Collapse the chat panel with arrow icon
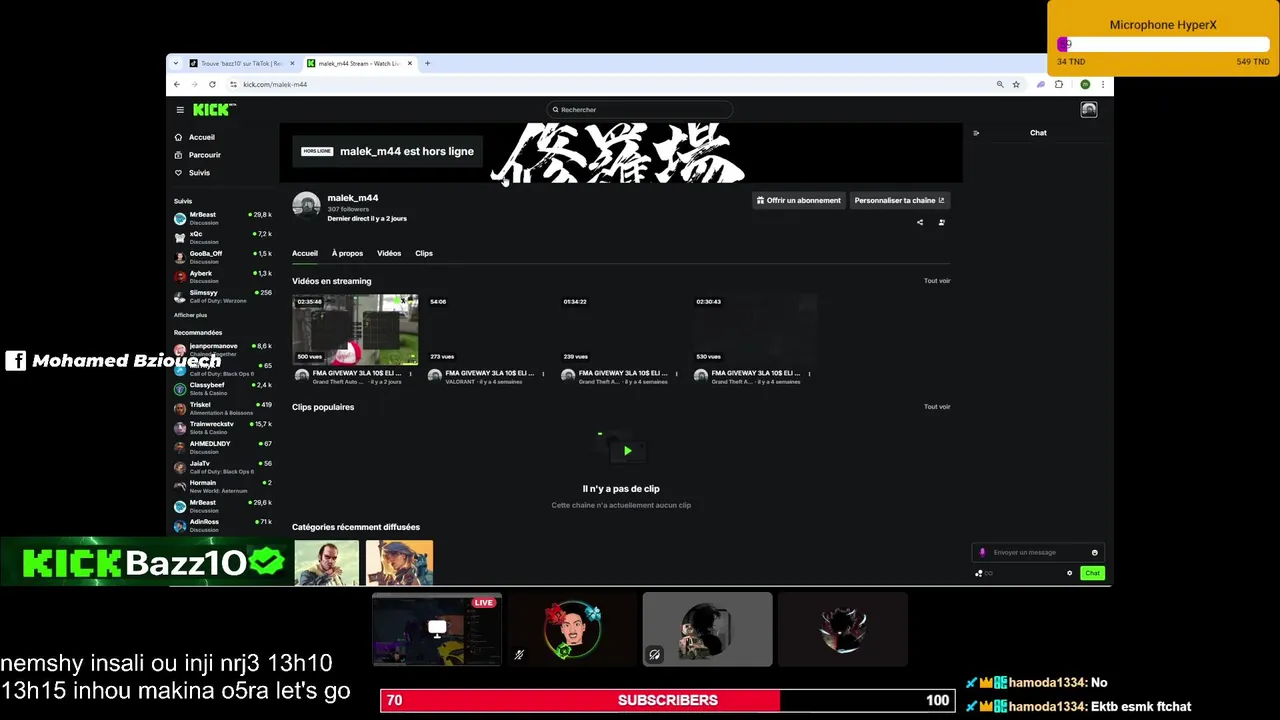Viewport: 1280px width, 720px height. coord(976,133)
